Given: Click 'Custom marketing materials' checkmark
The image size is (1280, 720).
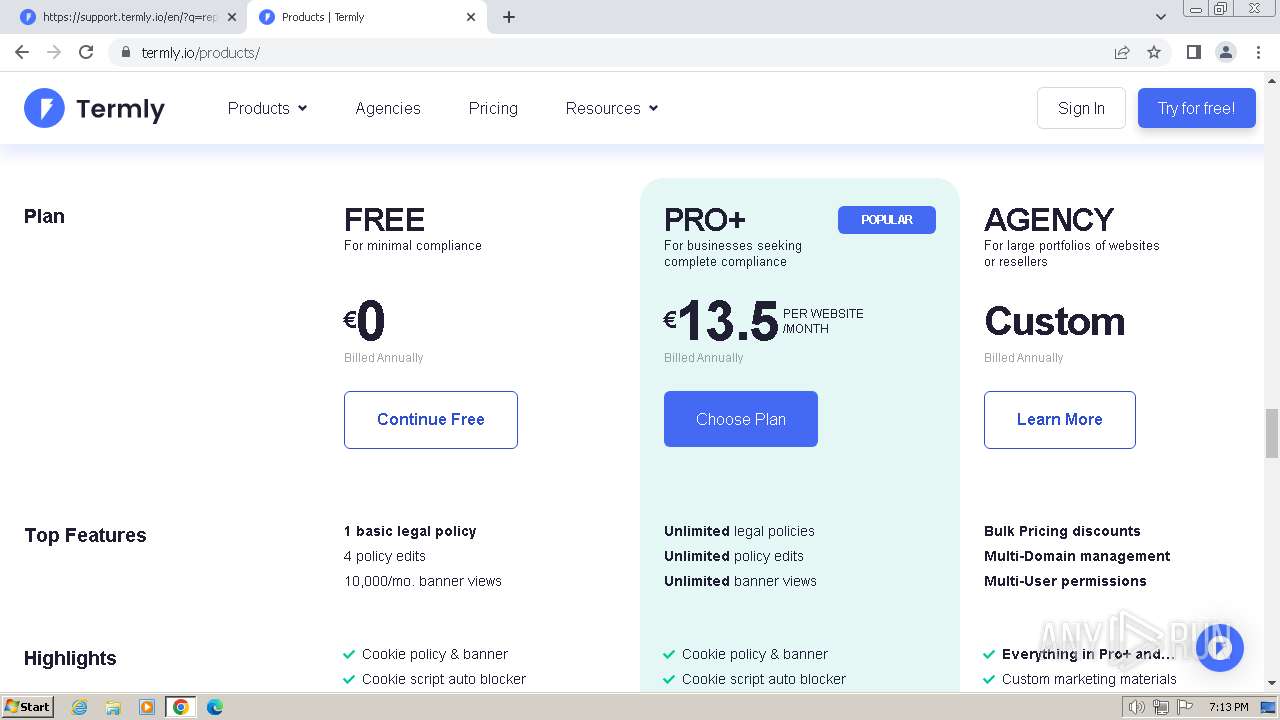Looking at the screenshot, I should (x=989, y=679).
